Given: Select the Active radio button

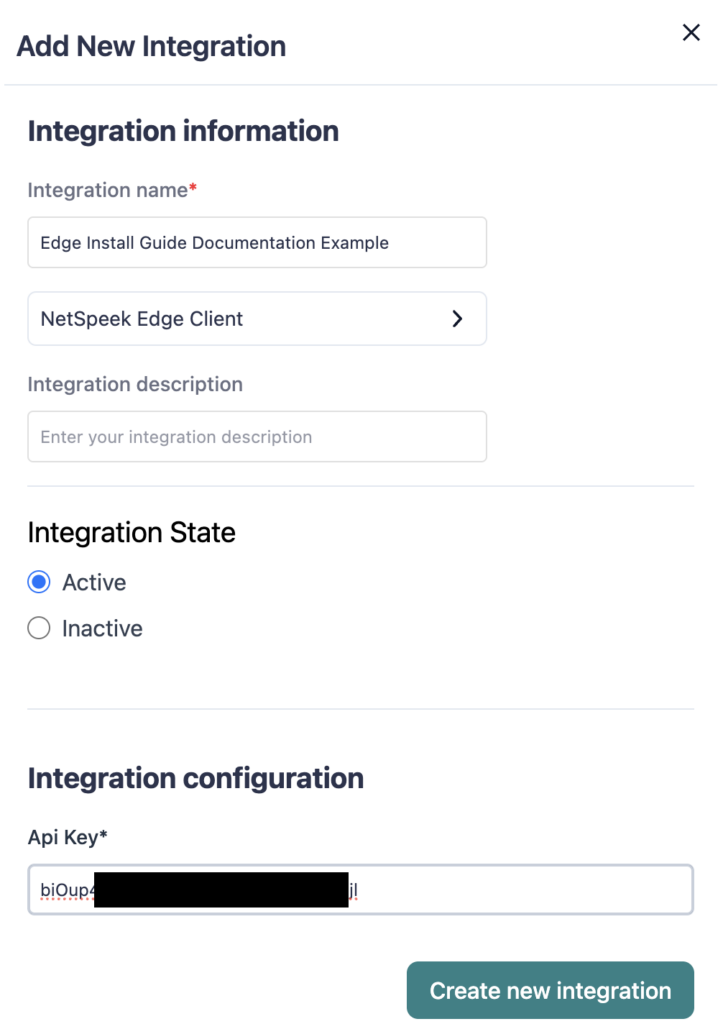Looking at the screenshot, I should [x=39, y=582].
